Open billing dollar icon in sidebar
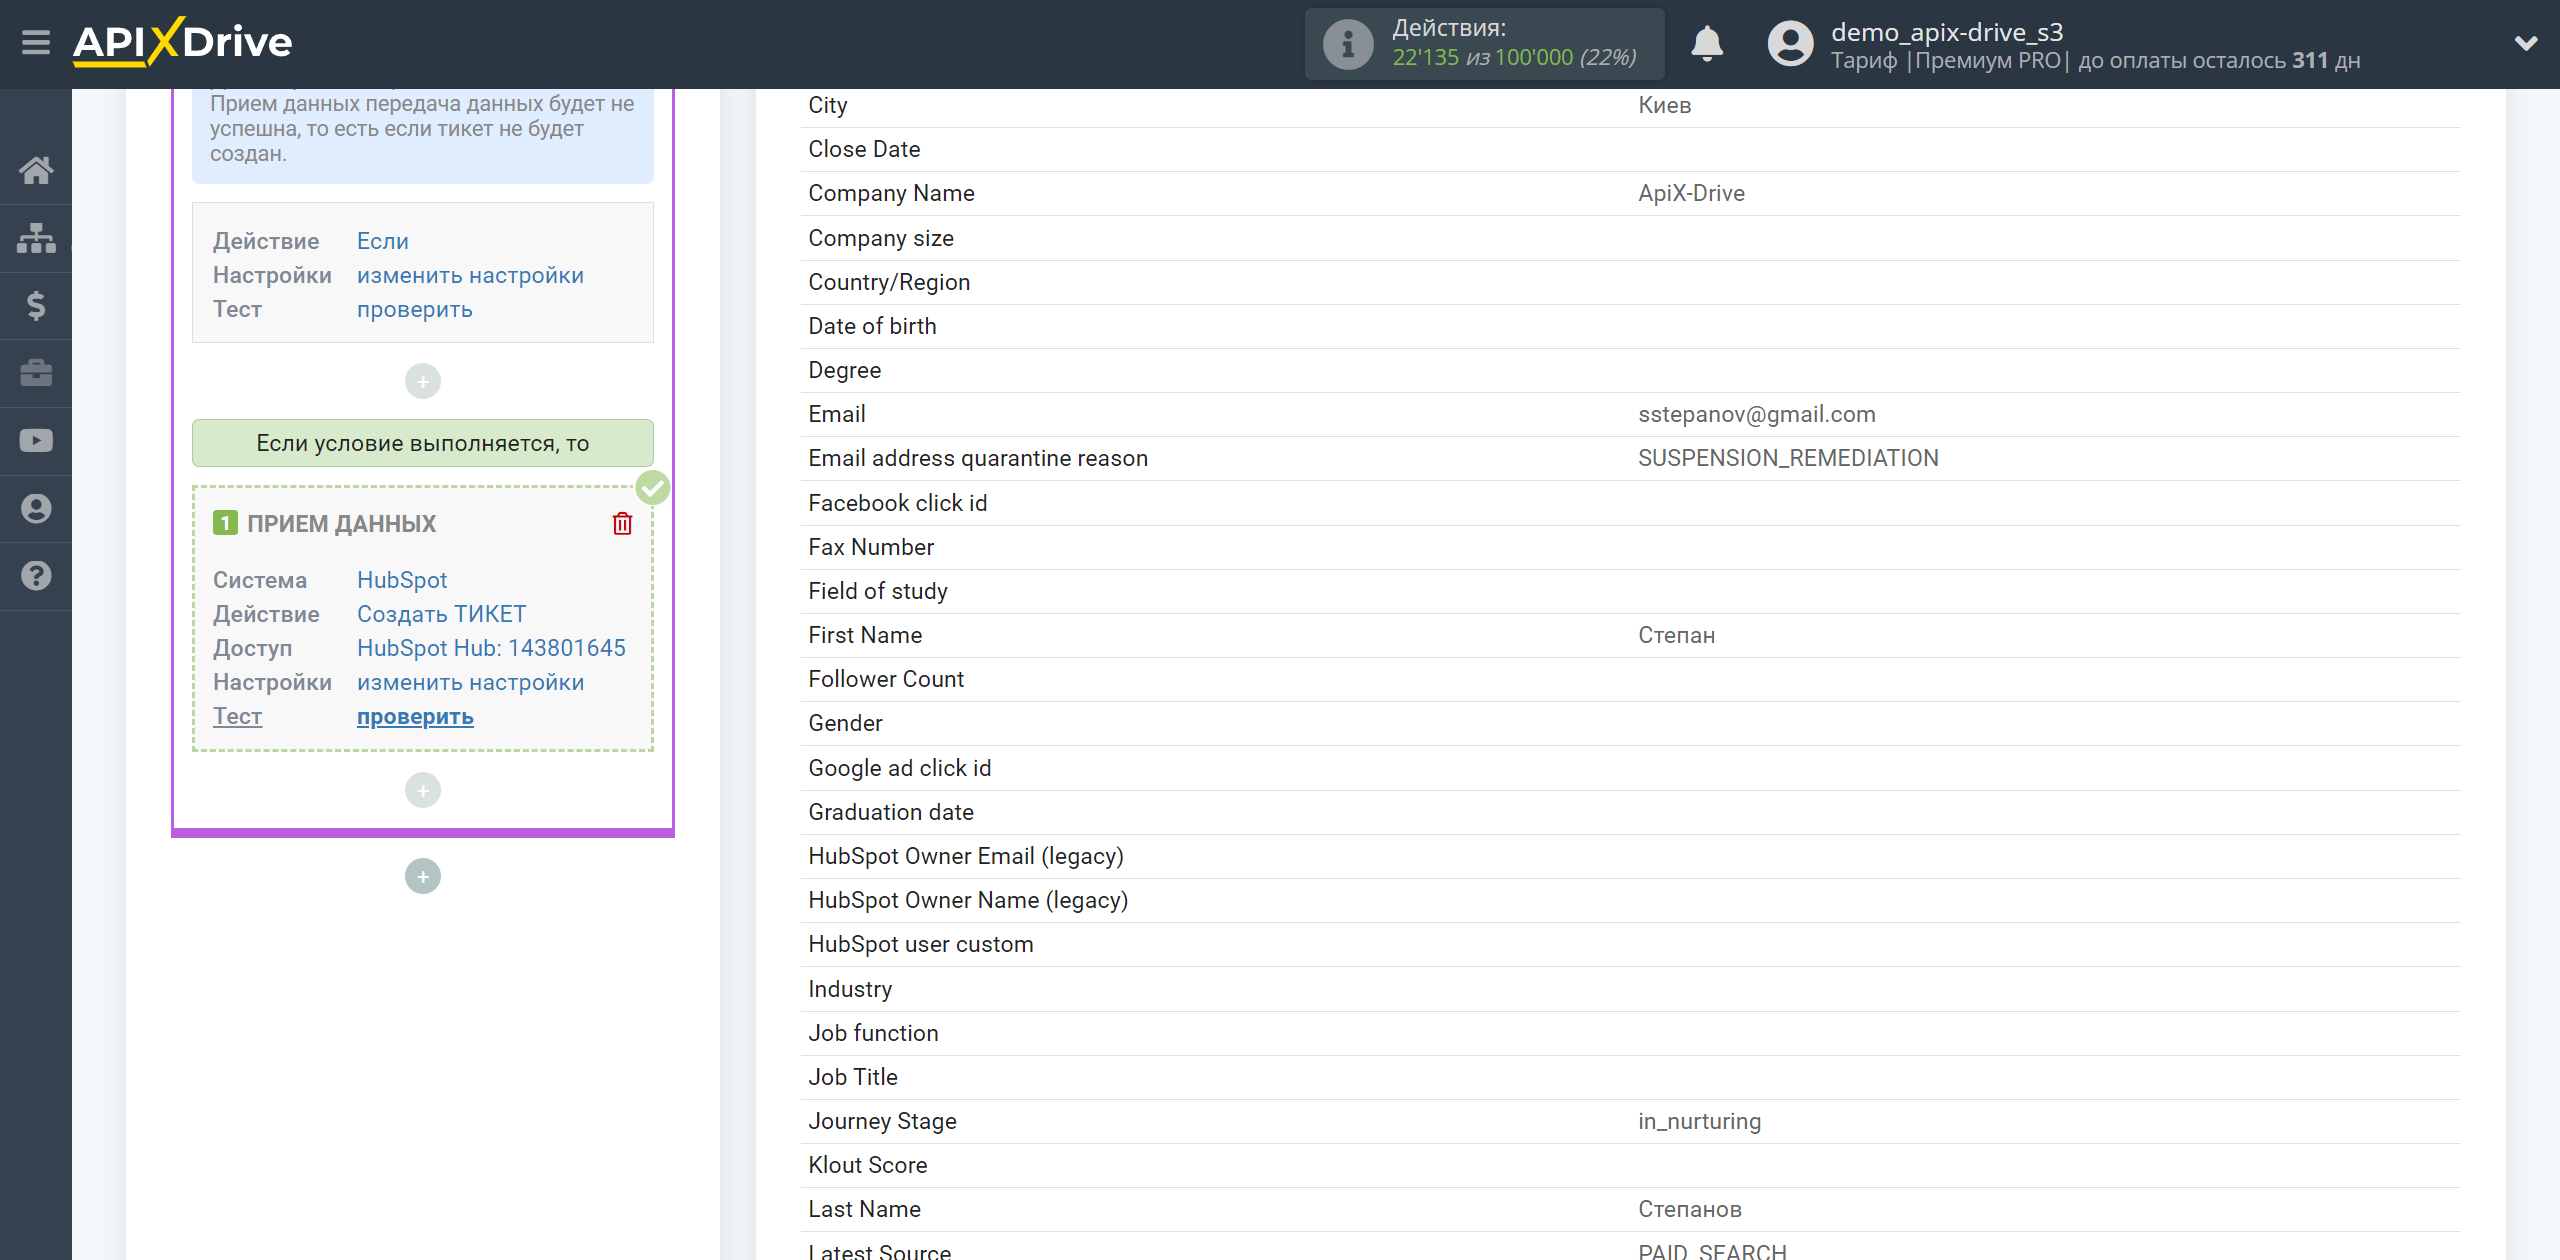Image resolution: width=2560 pixels, height=1260 pixels. click(x=36, y=305)
